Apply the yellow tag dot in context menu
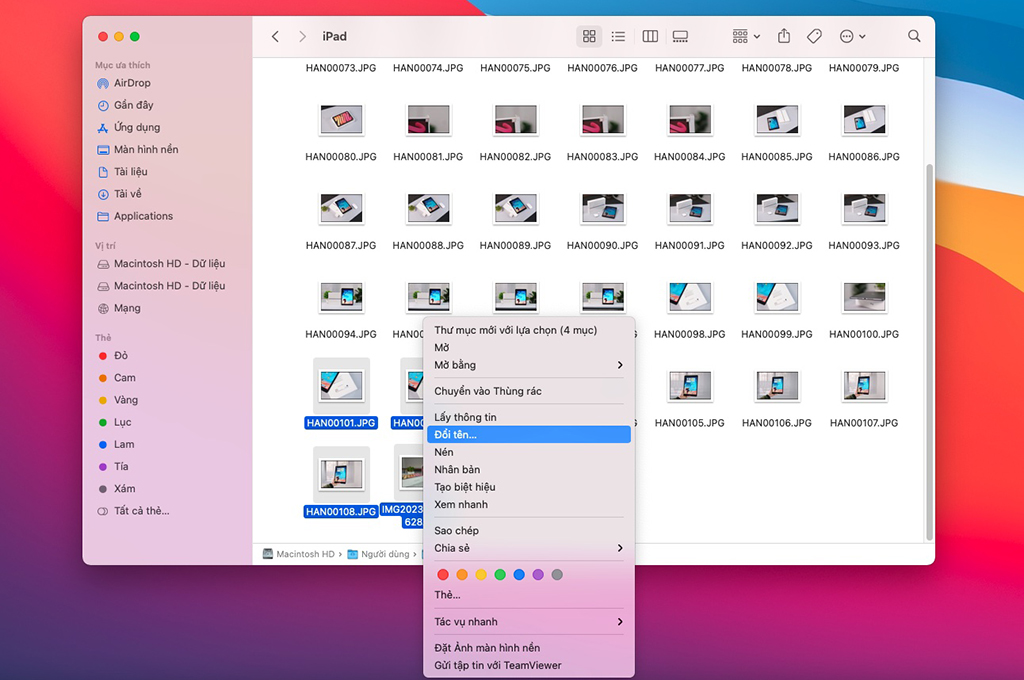 481,575
